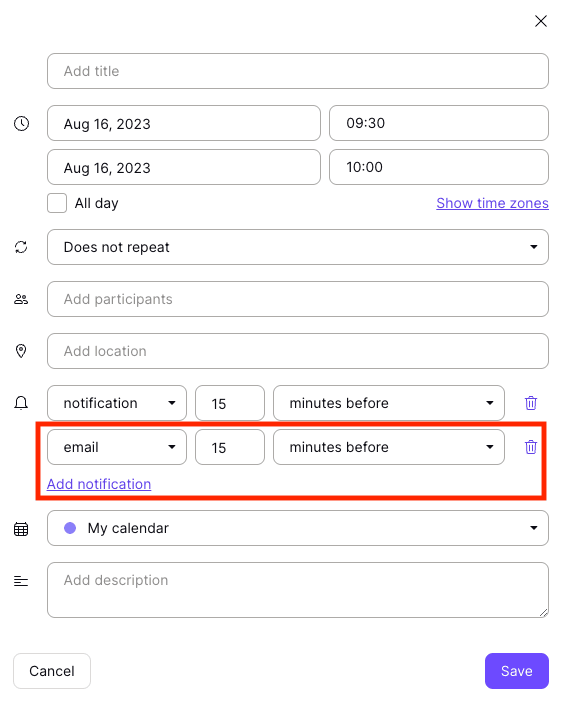This screenshot has width=576, height=706.
Task: Focus the Add location field
Action: [x=298, y=351]
